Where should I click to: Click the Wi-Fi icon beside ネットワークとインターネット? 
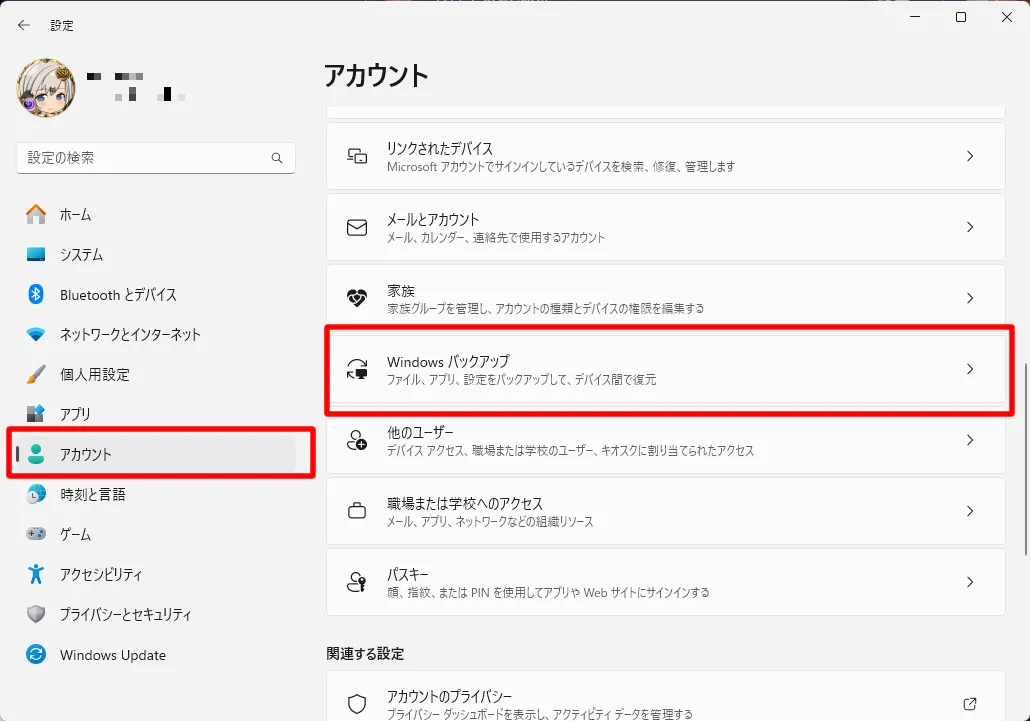[35, 334]
